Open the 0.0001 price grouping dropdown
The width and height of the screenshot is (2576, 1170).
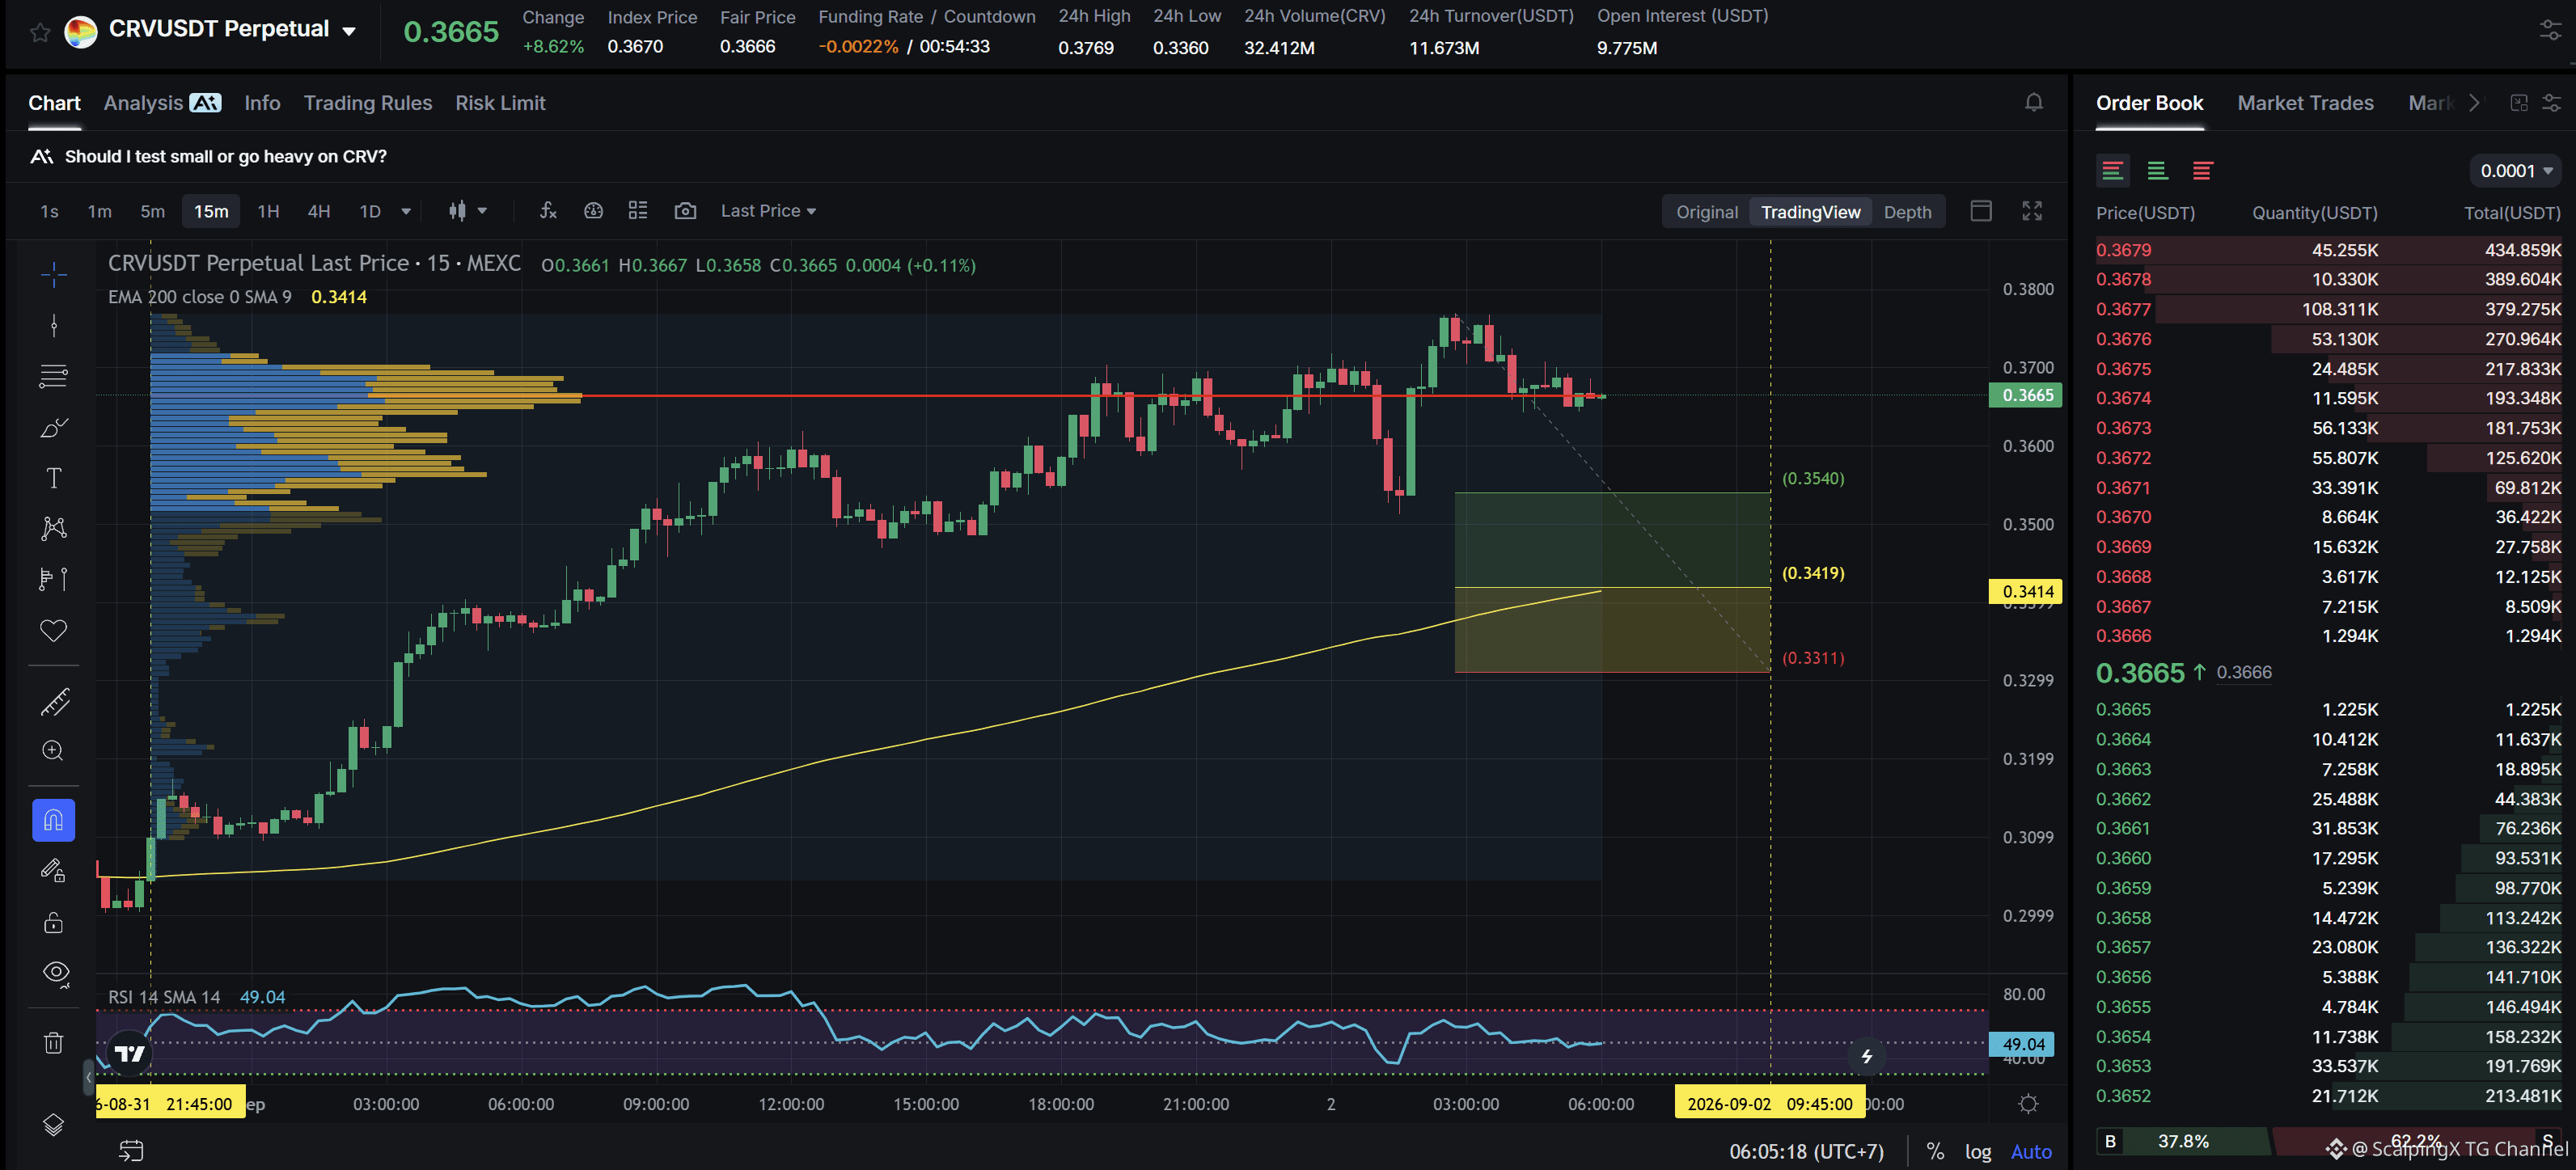coord(2516,171)
